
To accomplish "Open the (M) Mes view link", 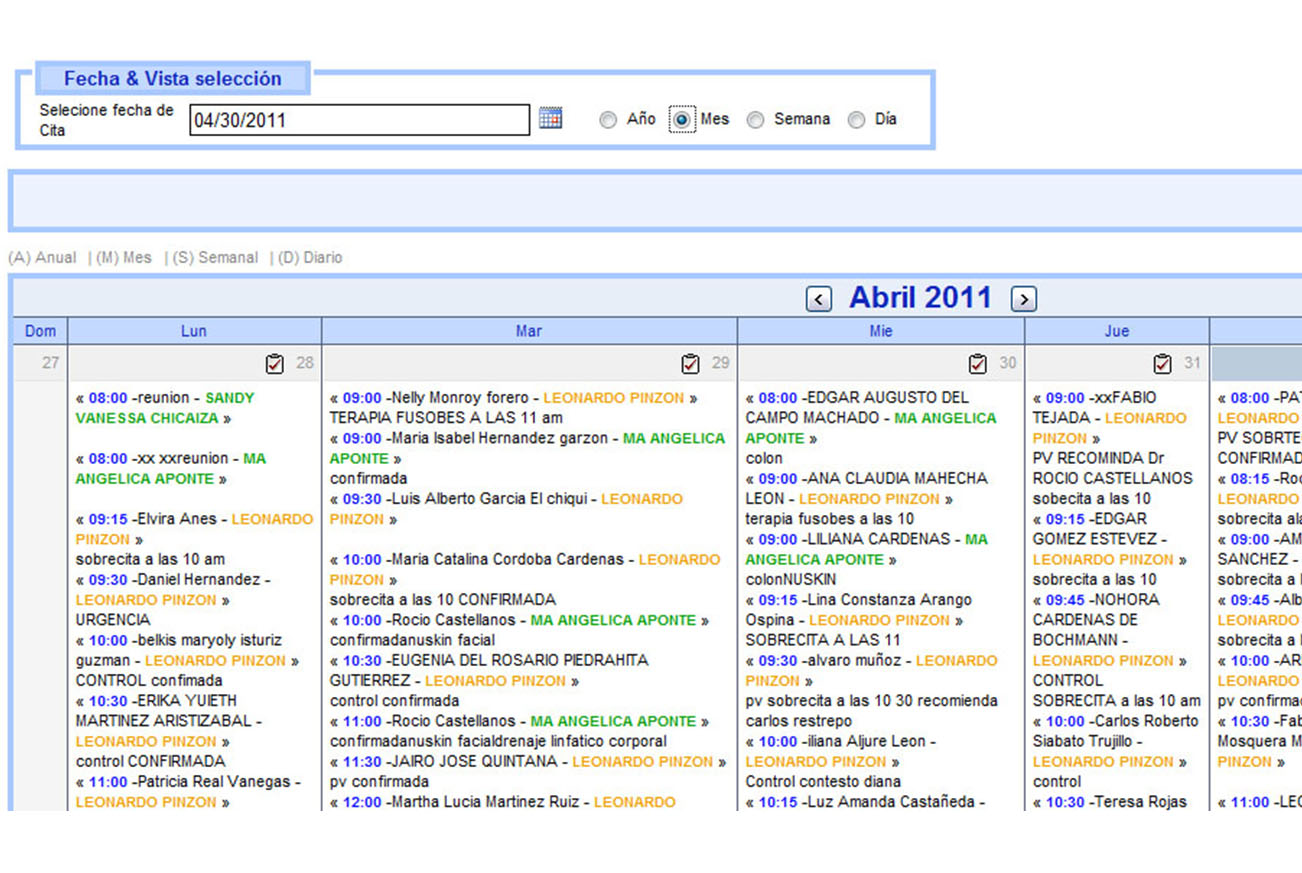I will point(124,258).
